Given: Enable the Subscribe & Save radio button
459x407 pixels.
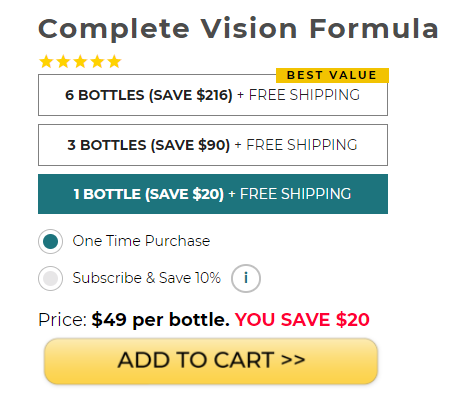Looking at the screenshot, I should (50, 278).
